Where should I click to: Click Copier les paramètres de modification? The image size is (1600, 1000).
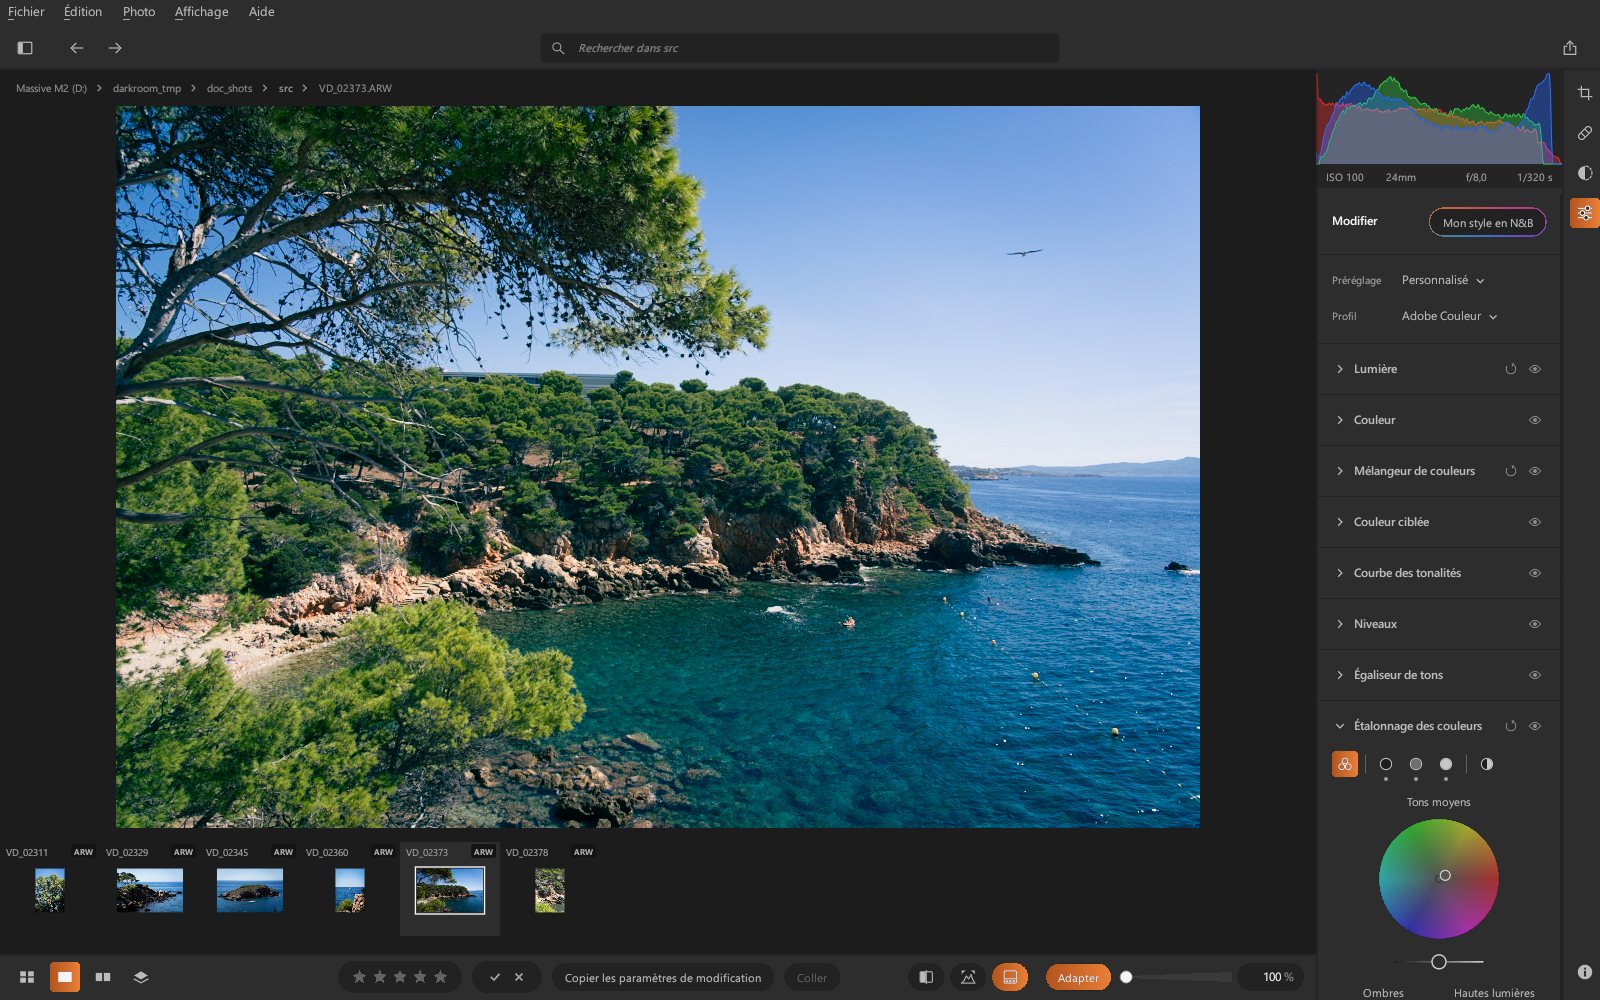click(x=663, y=978)
